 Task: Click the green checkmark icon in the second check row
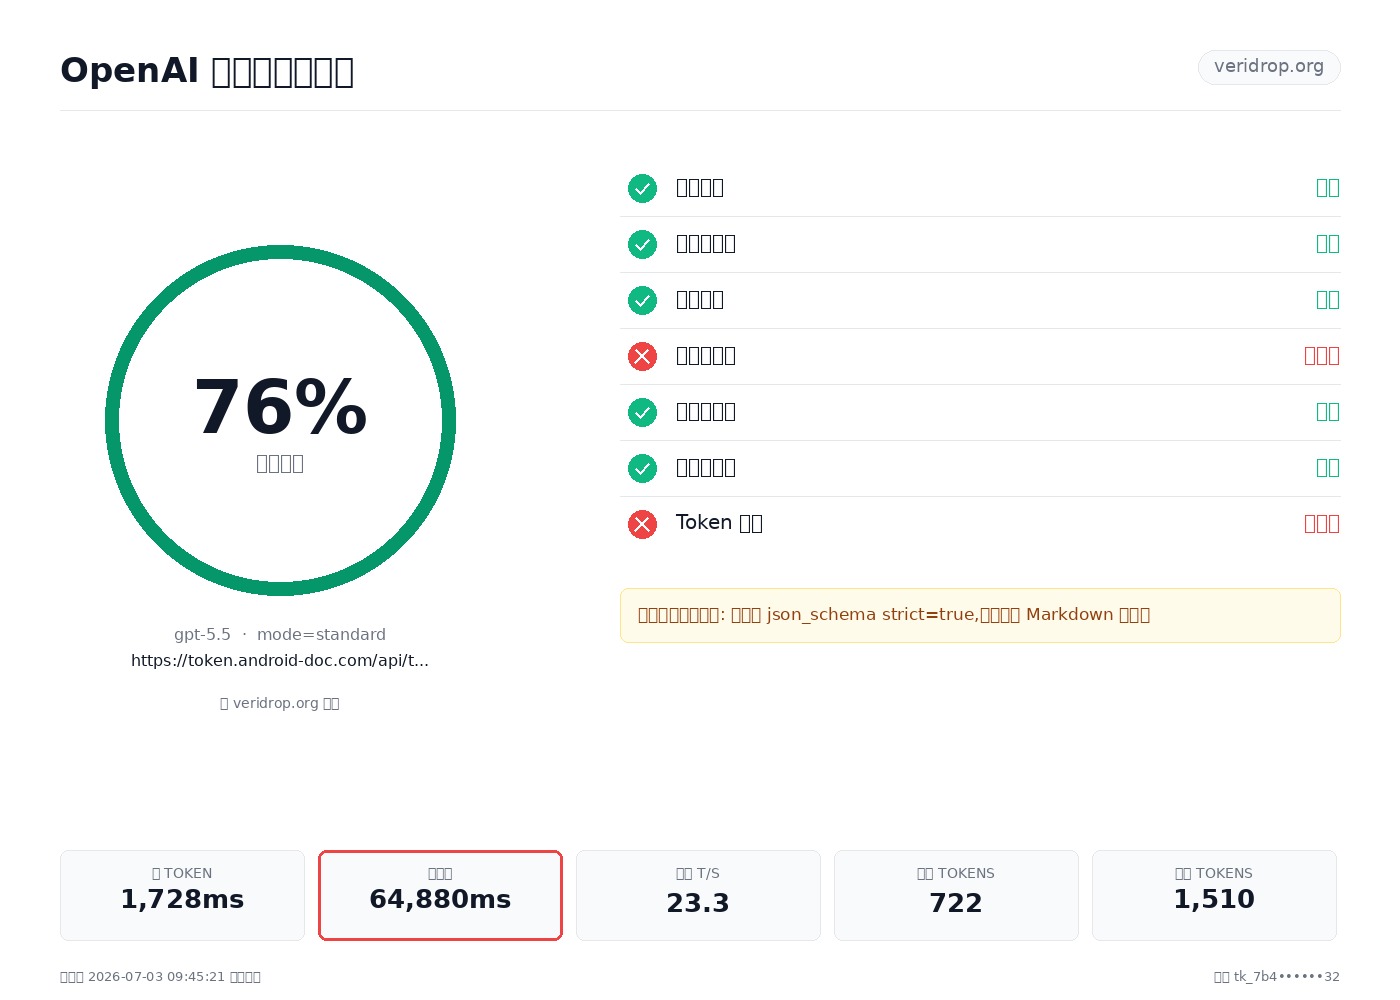642,244
